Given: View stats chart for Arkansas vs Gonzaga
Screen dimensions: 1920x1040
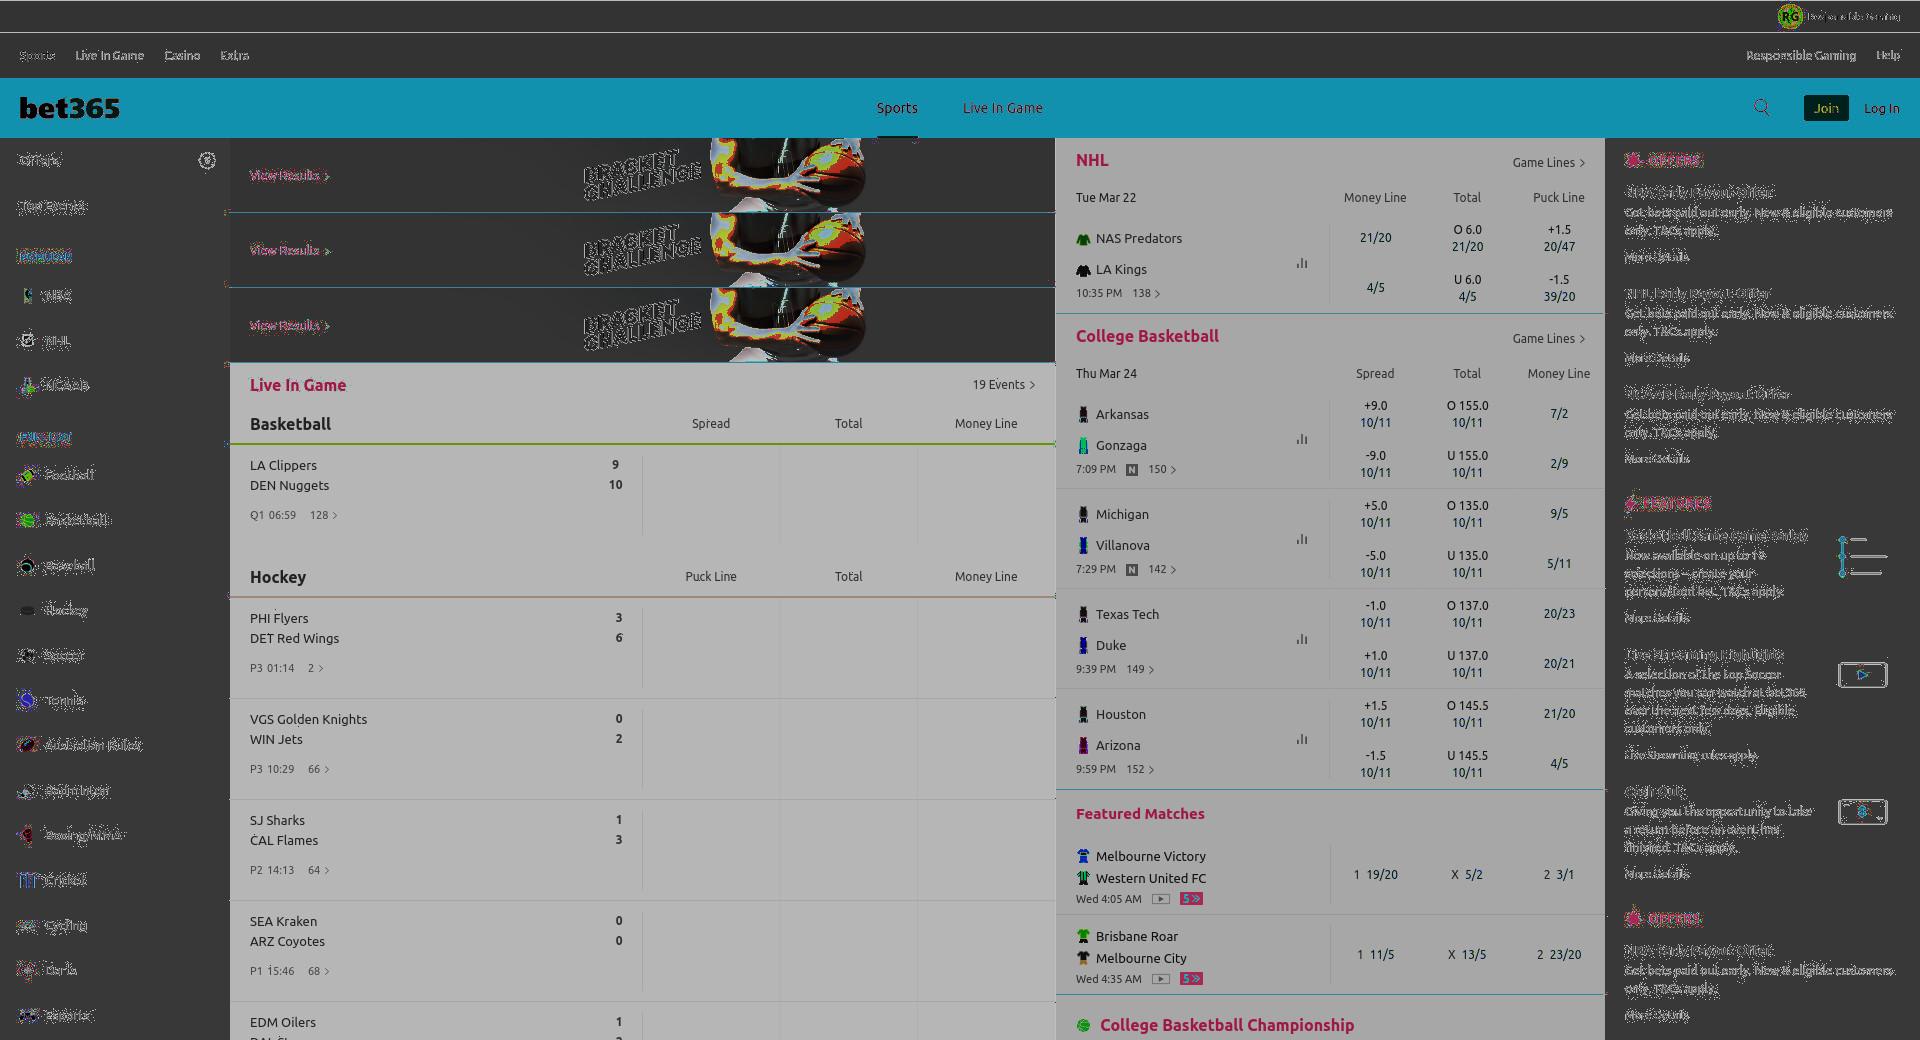Looking at the screenshot, I should pos(1302,439).
